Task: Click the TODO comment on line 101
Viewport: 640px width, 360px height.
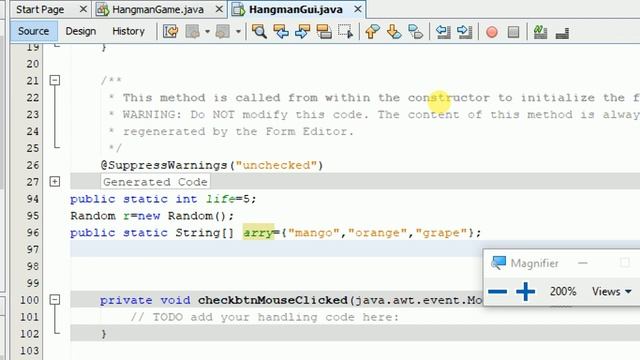Action: point(264,317)
